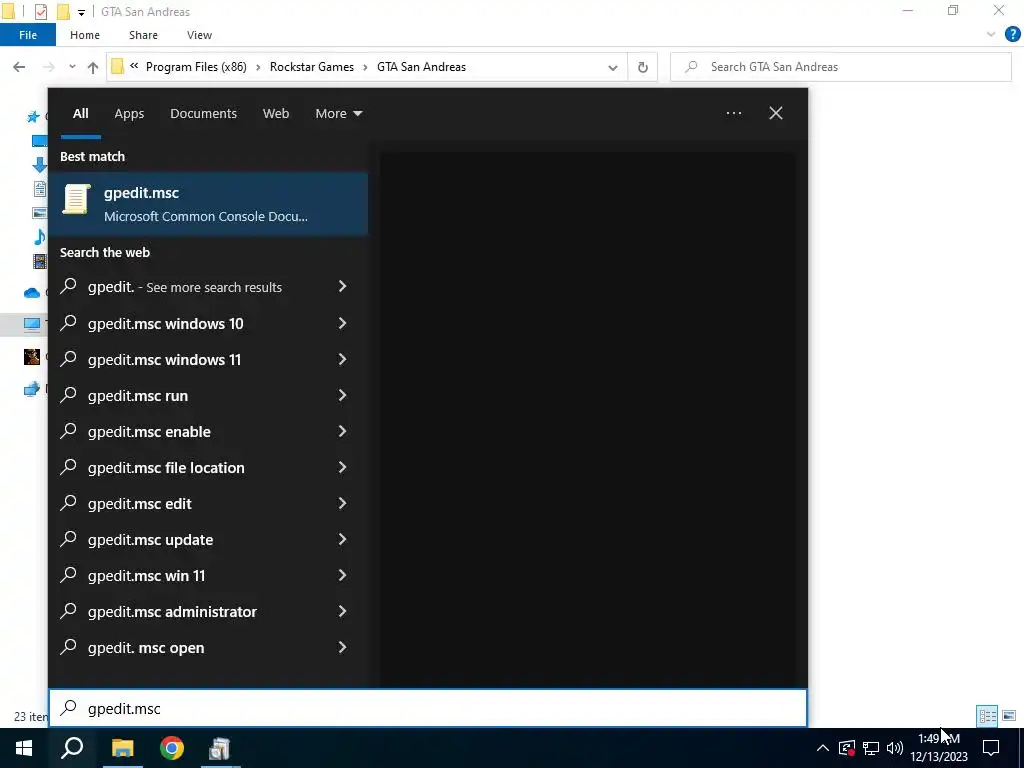Launch Google Chrome from the taskbar
The image size is (1024, 768).
click(x=172, y=748)
